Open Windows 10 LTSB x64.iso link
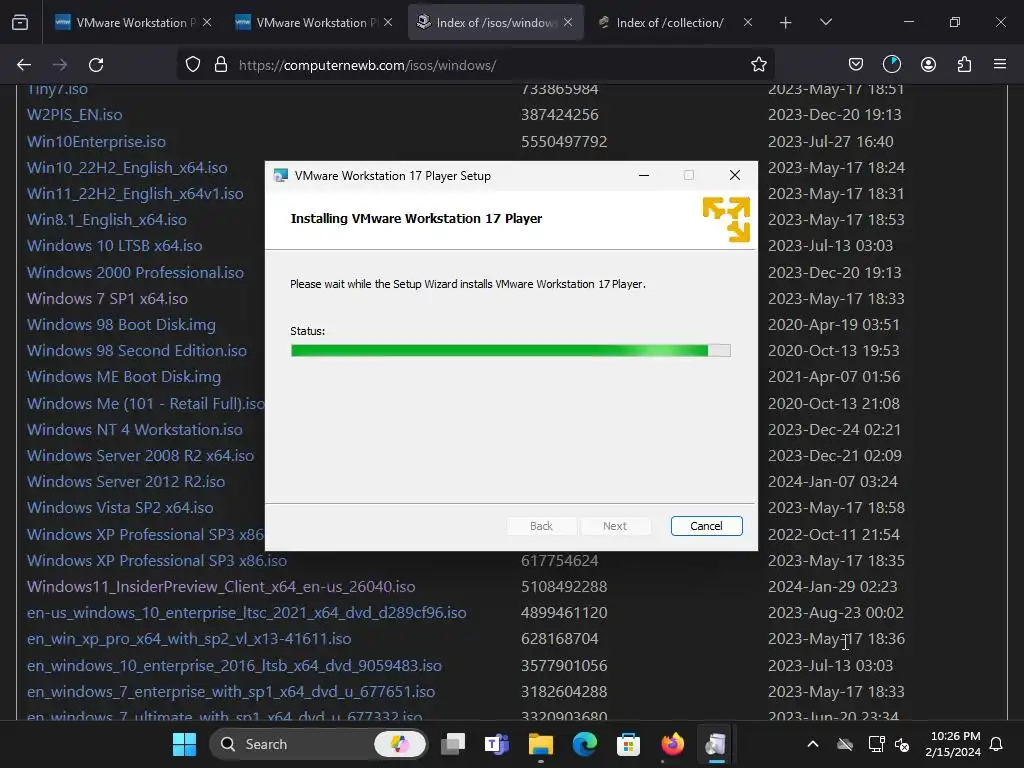Viewport: 1024px width, 768px height. [x=114, y=246]
